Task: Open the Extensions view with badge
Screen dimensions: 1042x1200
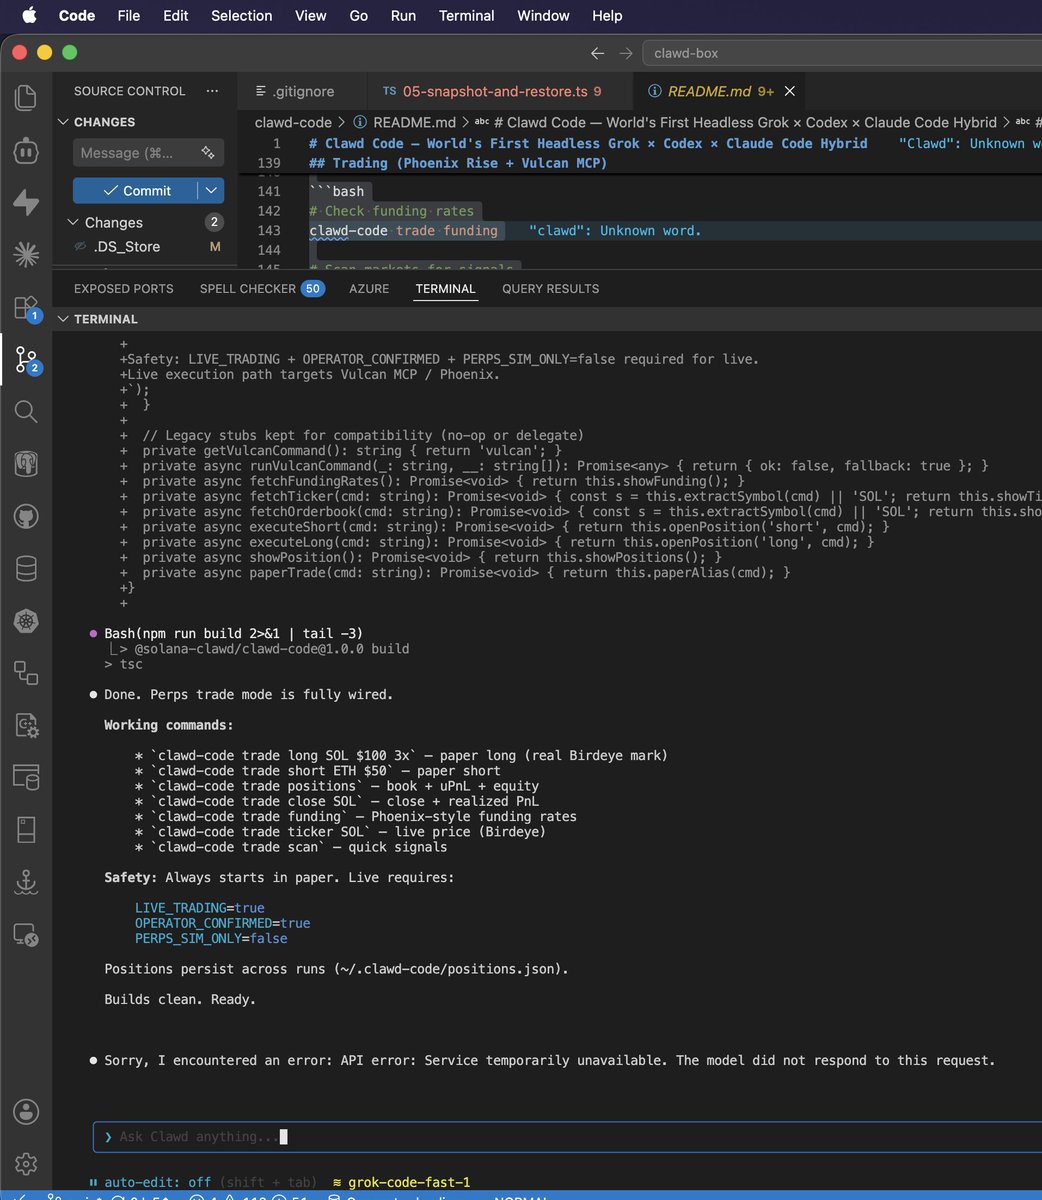Action: [x=26, y=307]
